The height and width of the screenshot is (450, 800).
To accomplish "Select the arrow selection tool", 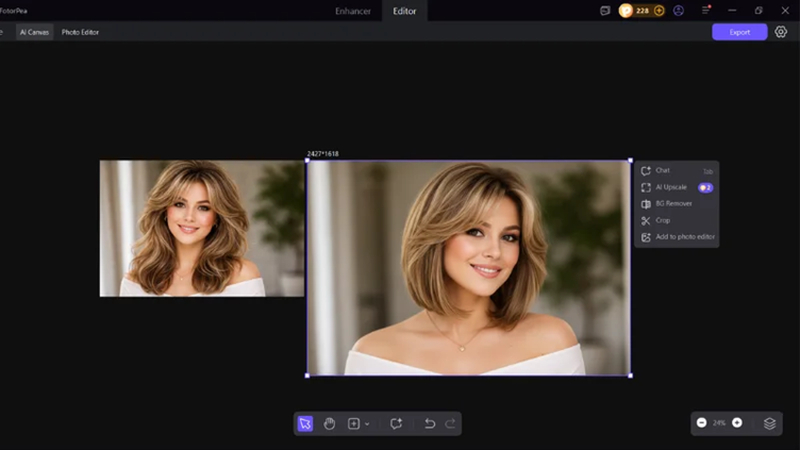I will pyautogui.click(x=305, y=423).
